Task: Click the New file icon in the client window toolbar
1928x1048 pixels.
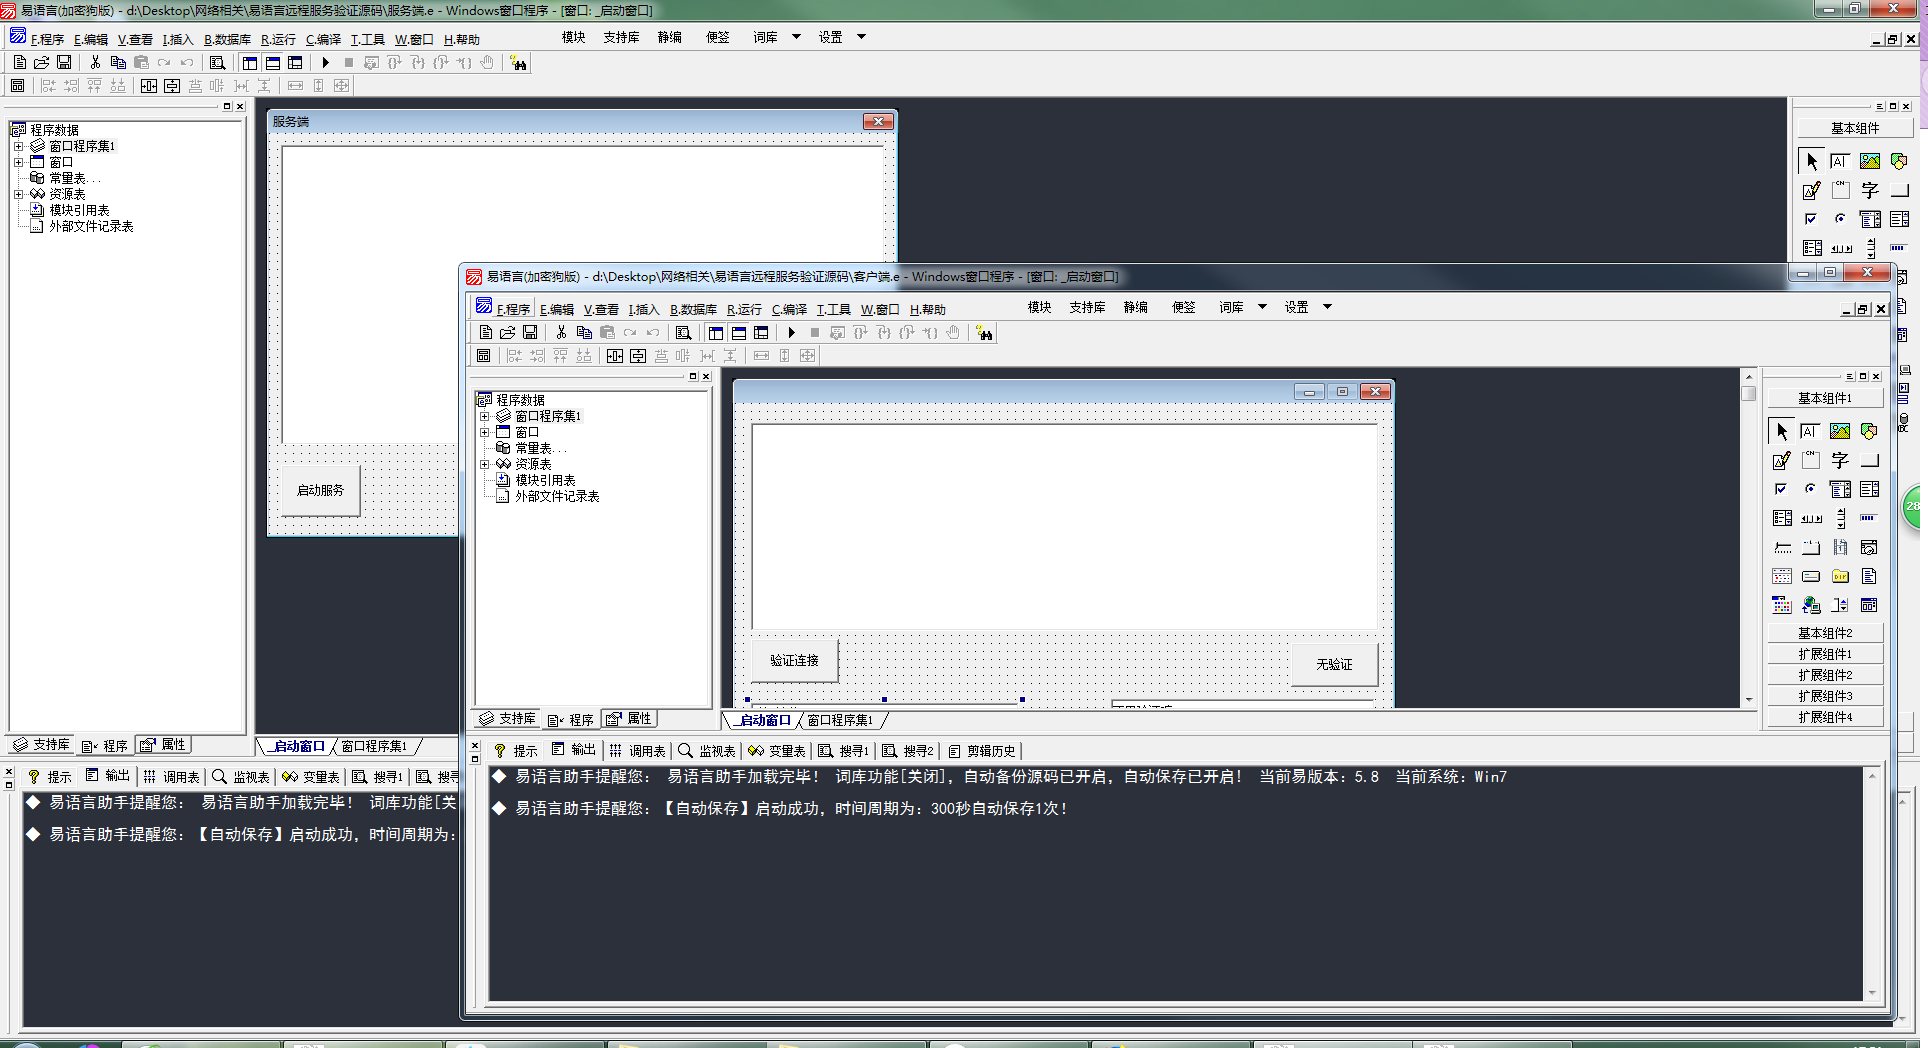Action: pos(485,333)
